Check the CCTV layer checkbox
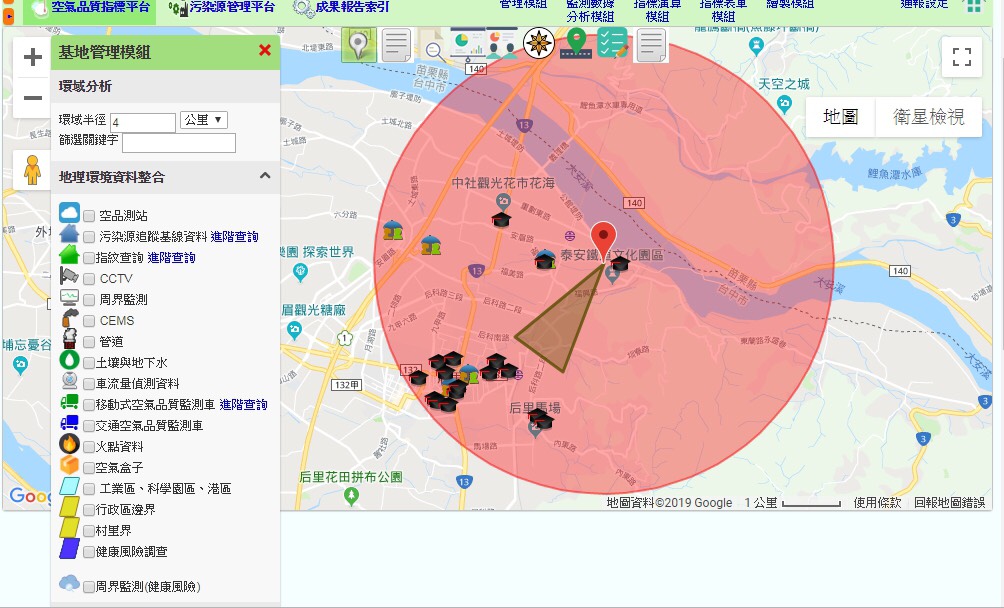1004x608 pixels. click(x=90, y=279)
